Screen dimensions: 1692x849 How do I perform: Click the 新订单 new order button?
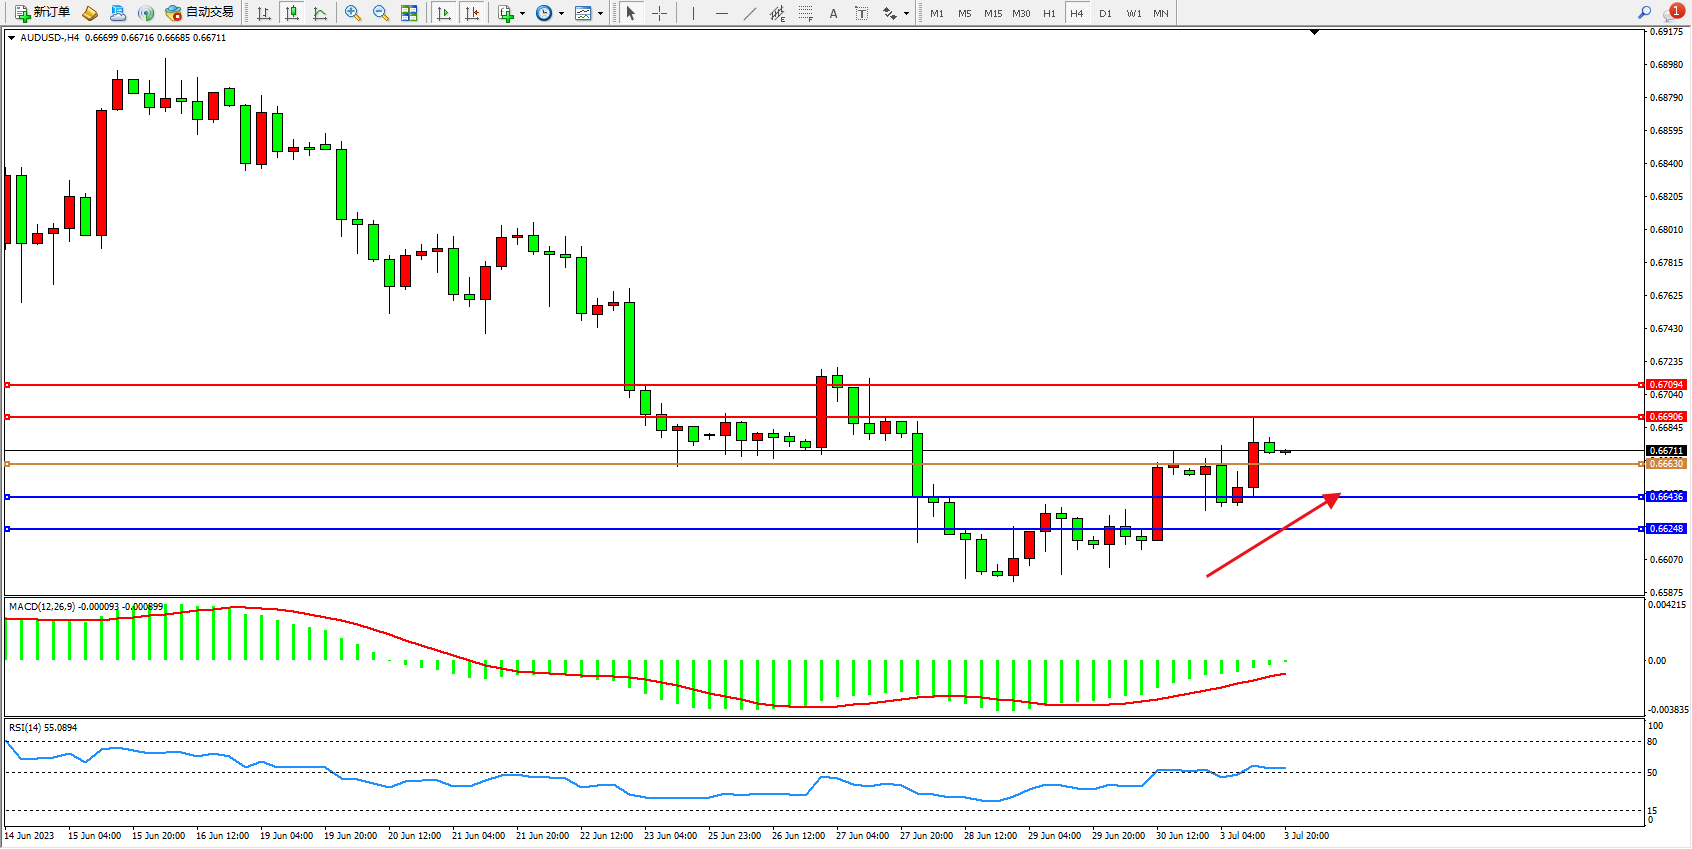coord(42,13)
